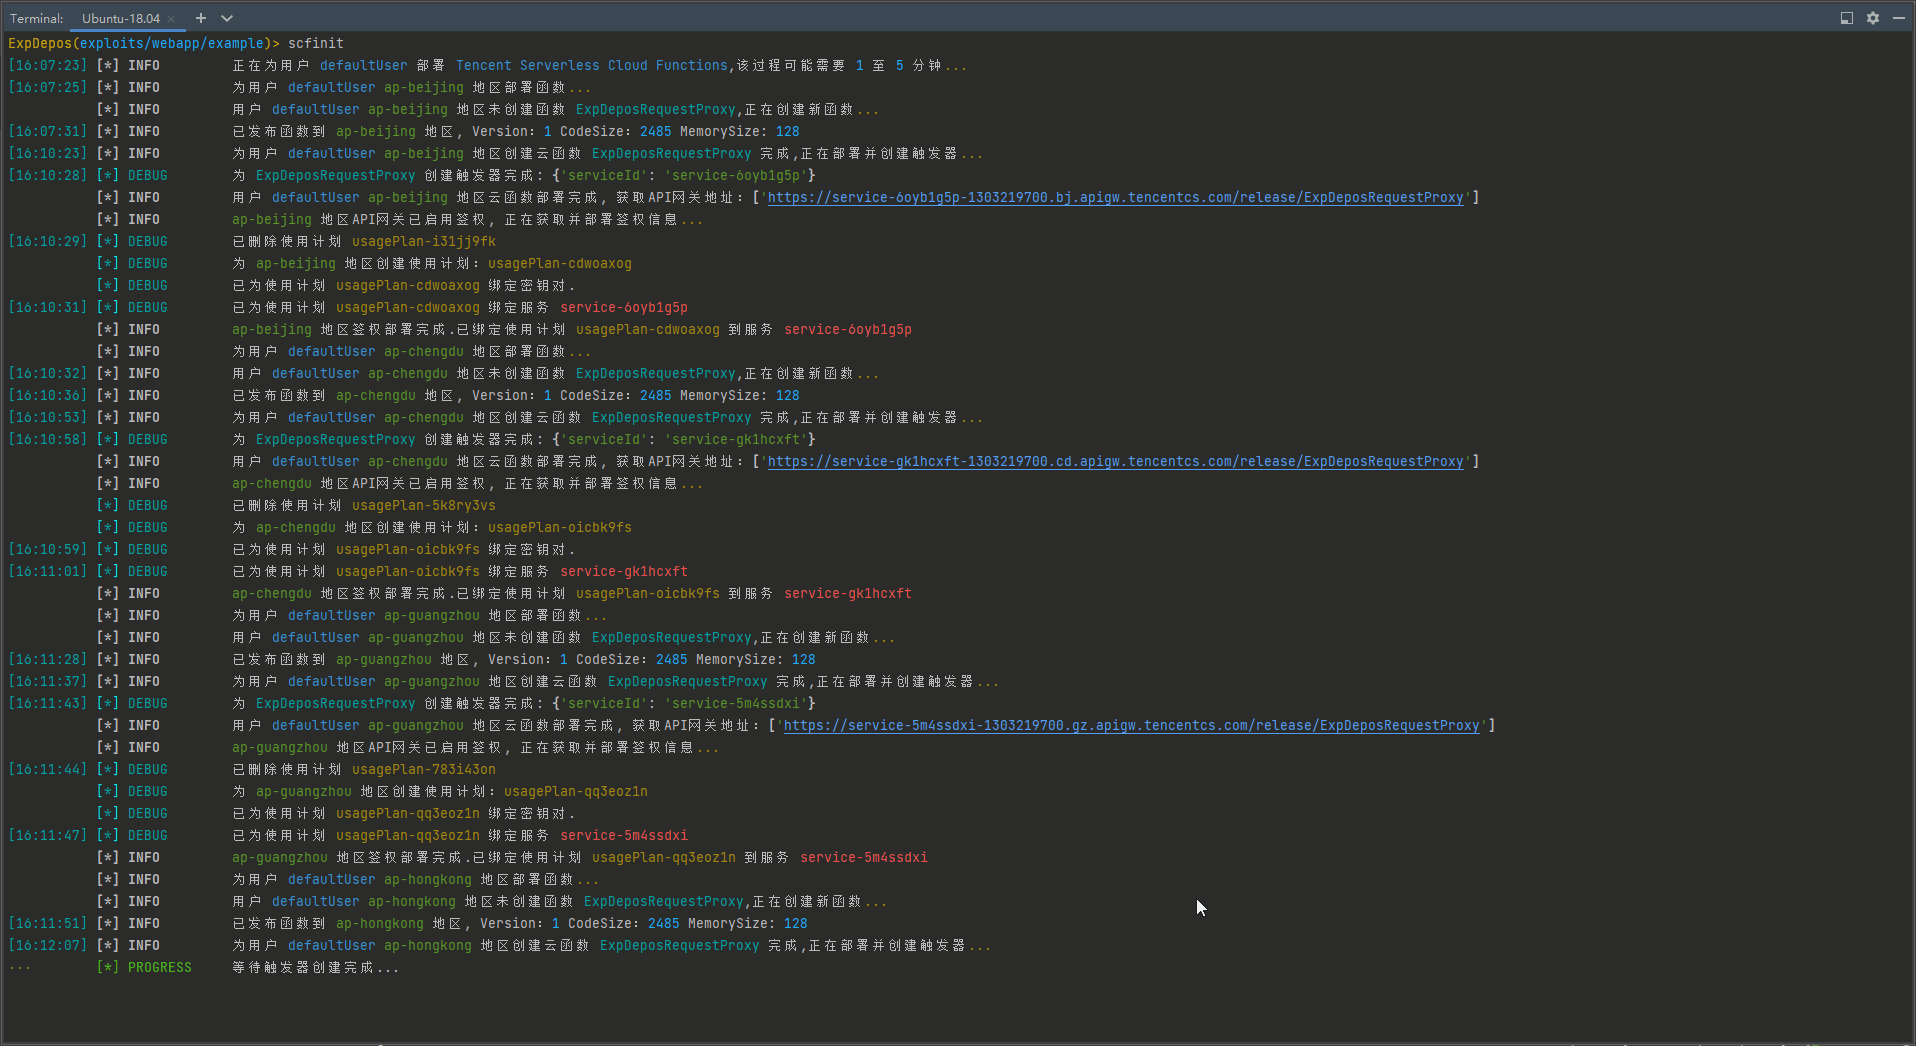Click usagePlan-783i43on text
The height and width of the screenshot is (1046, 1916).
tap(424, 770)
